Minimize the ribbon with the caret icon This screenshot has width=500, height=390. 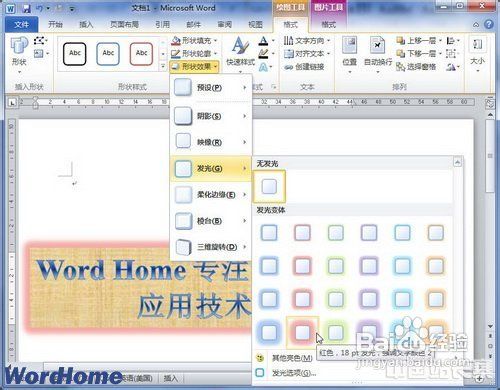(476, 25)
